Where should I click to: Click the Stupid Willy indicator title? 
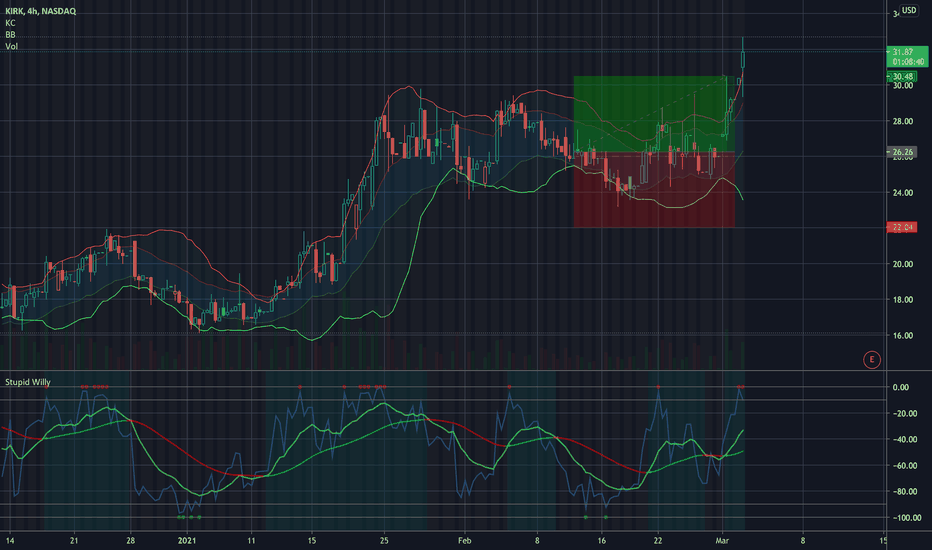pyautogui.click(x=28, y=382)
